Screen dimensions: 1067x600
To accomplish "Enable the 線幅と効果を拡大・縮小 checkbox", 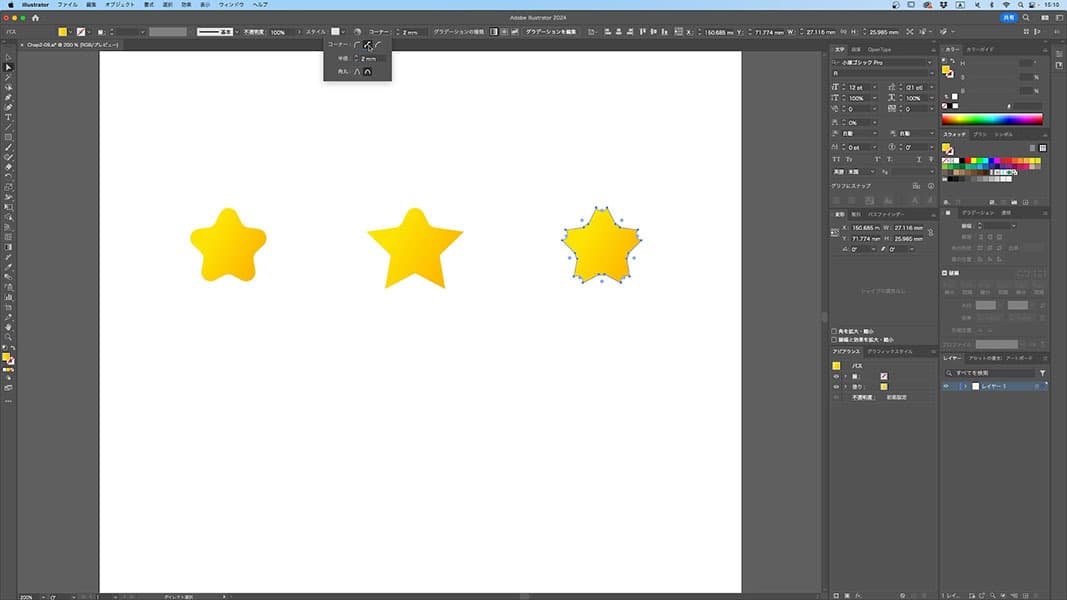I will pos(835,340).
